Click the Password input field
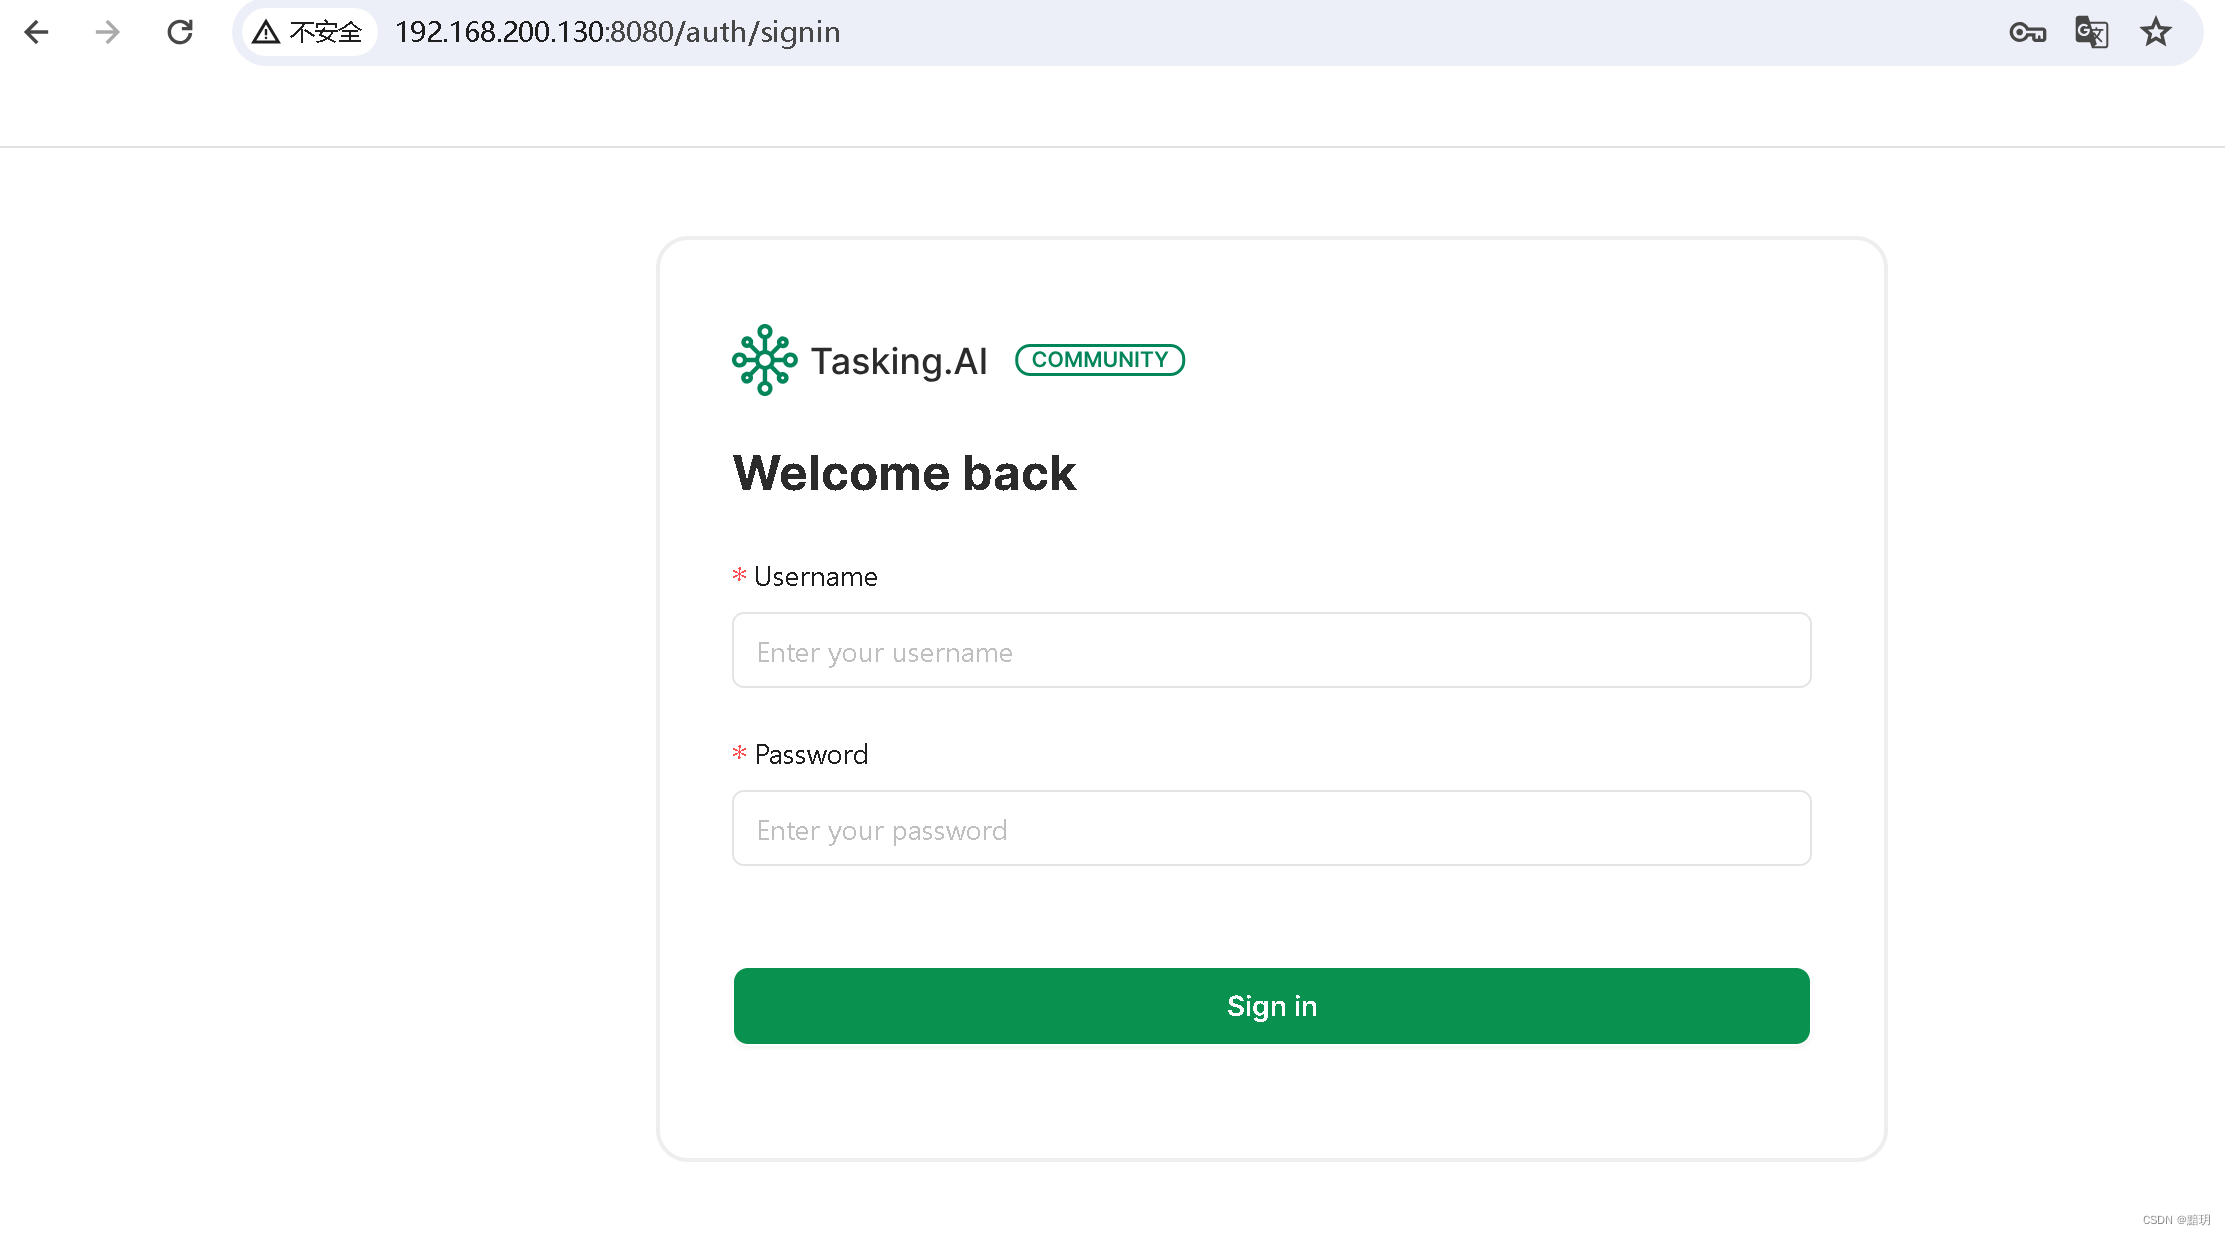 pos(1270,829)
